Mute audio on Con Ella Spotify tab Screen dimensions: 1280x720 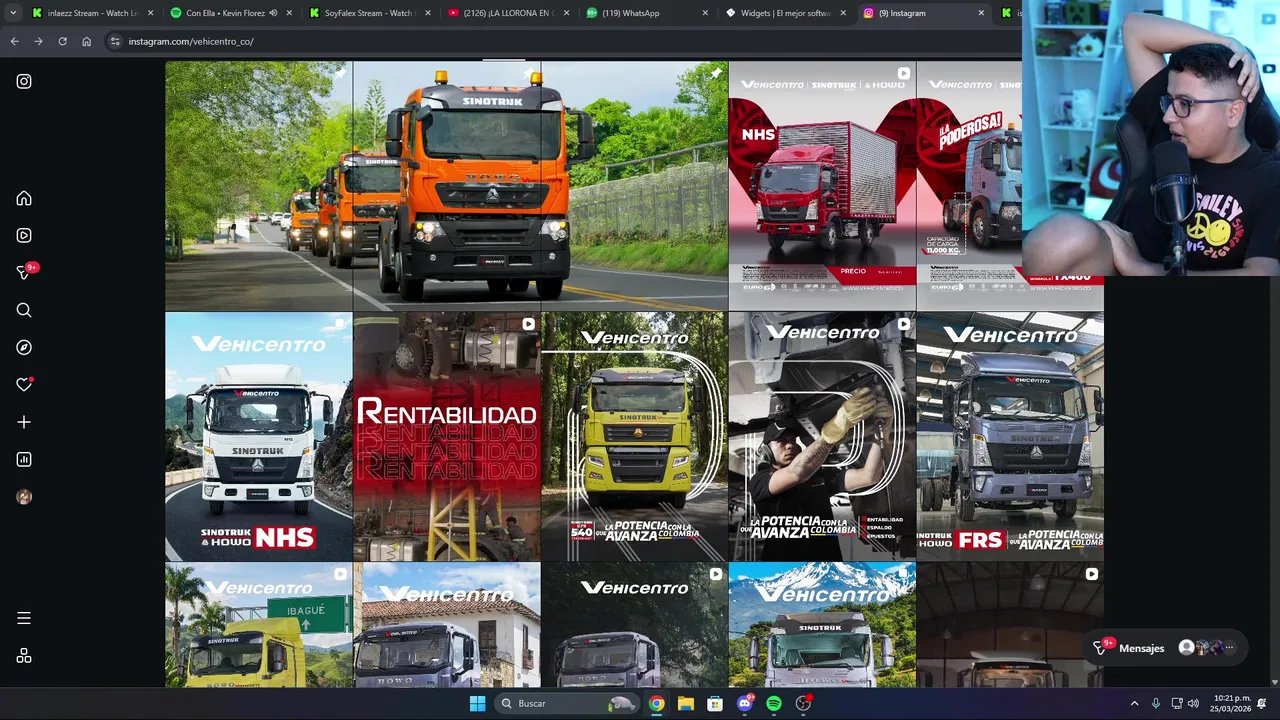(x=273, y=13)
